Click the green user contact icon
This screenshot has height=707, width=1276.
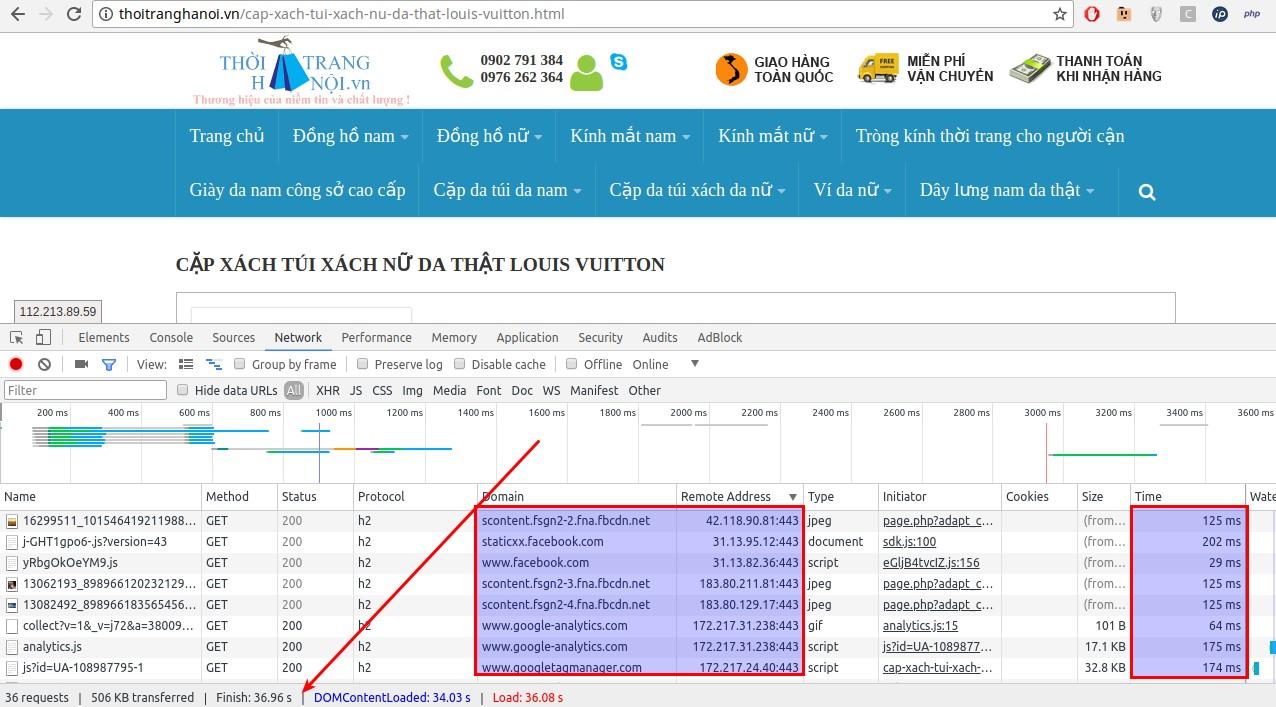click(x=587, y=73)
